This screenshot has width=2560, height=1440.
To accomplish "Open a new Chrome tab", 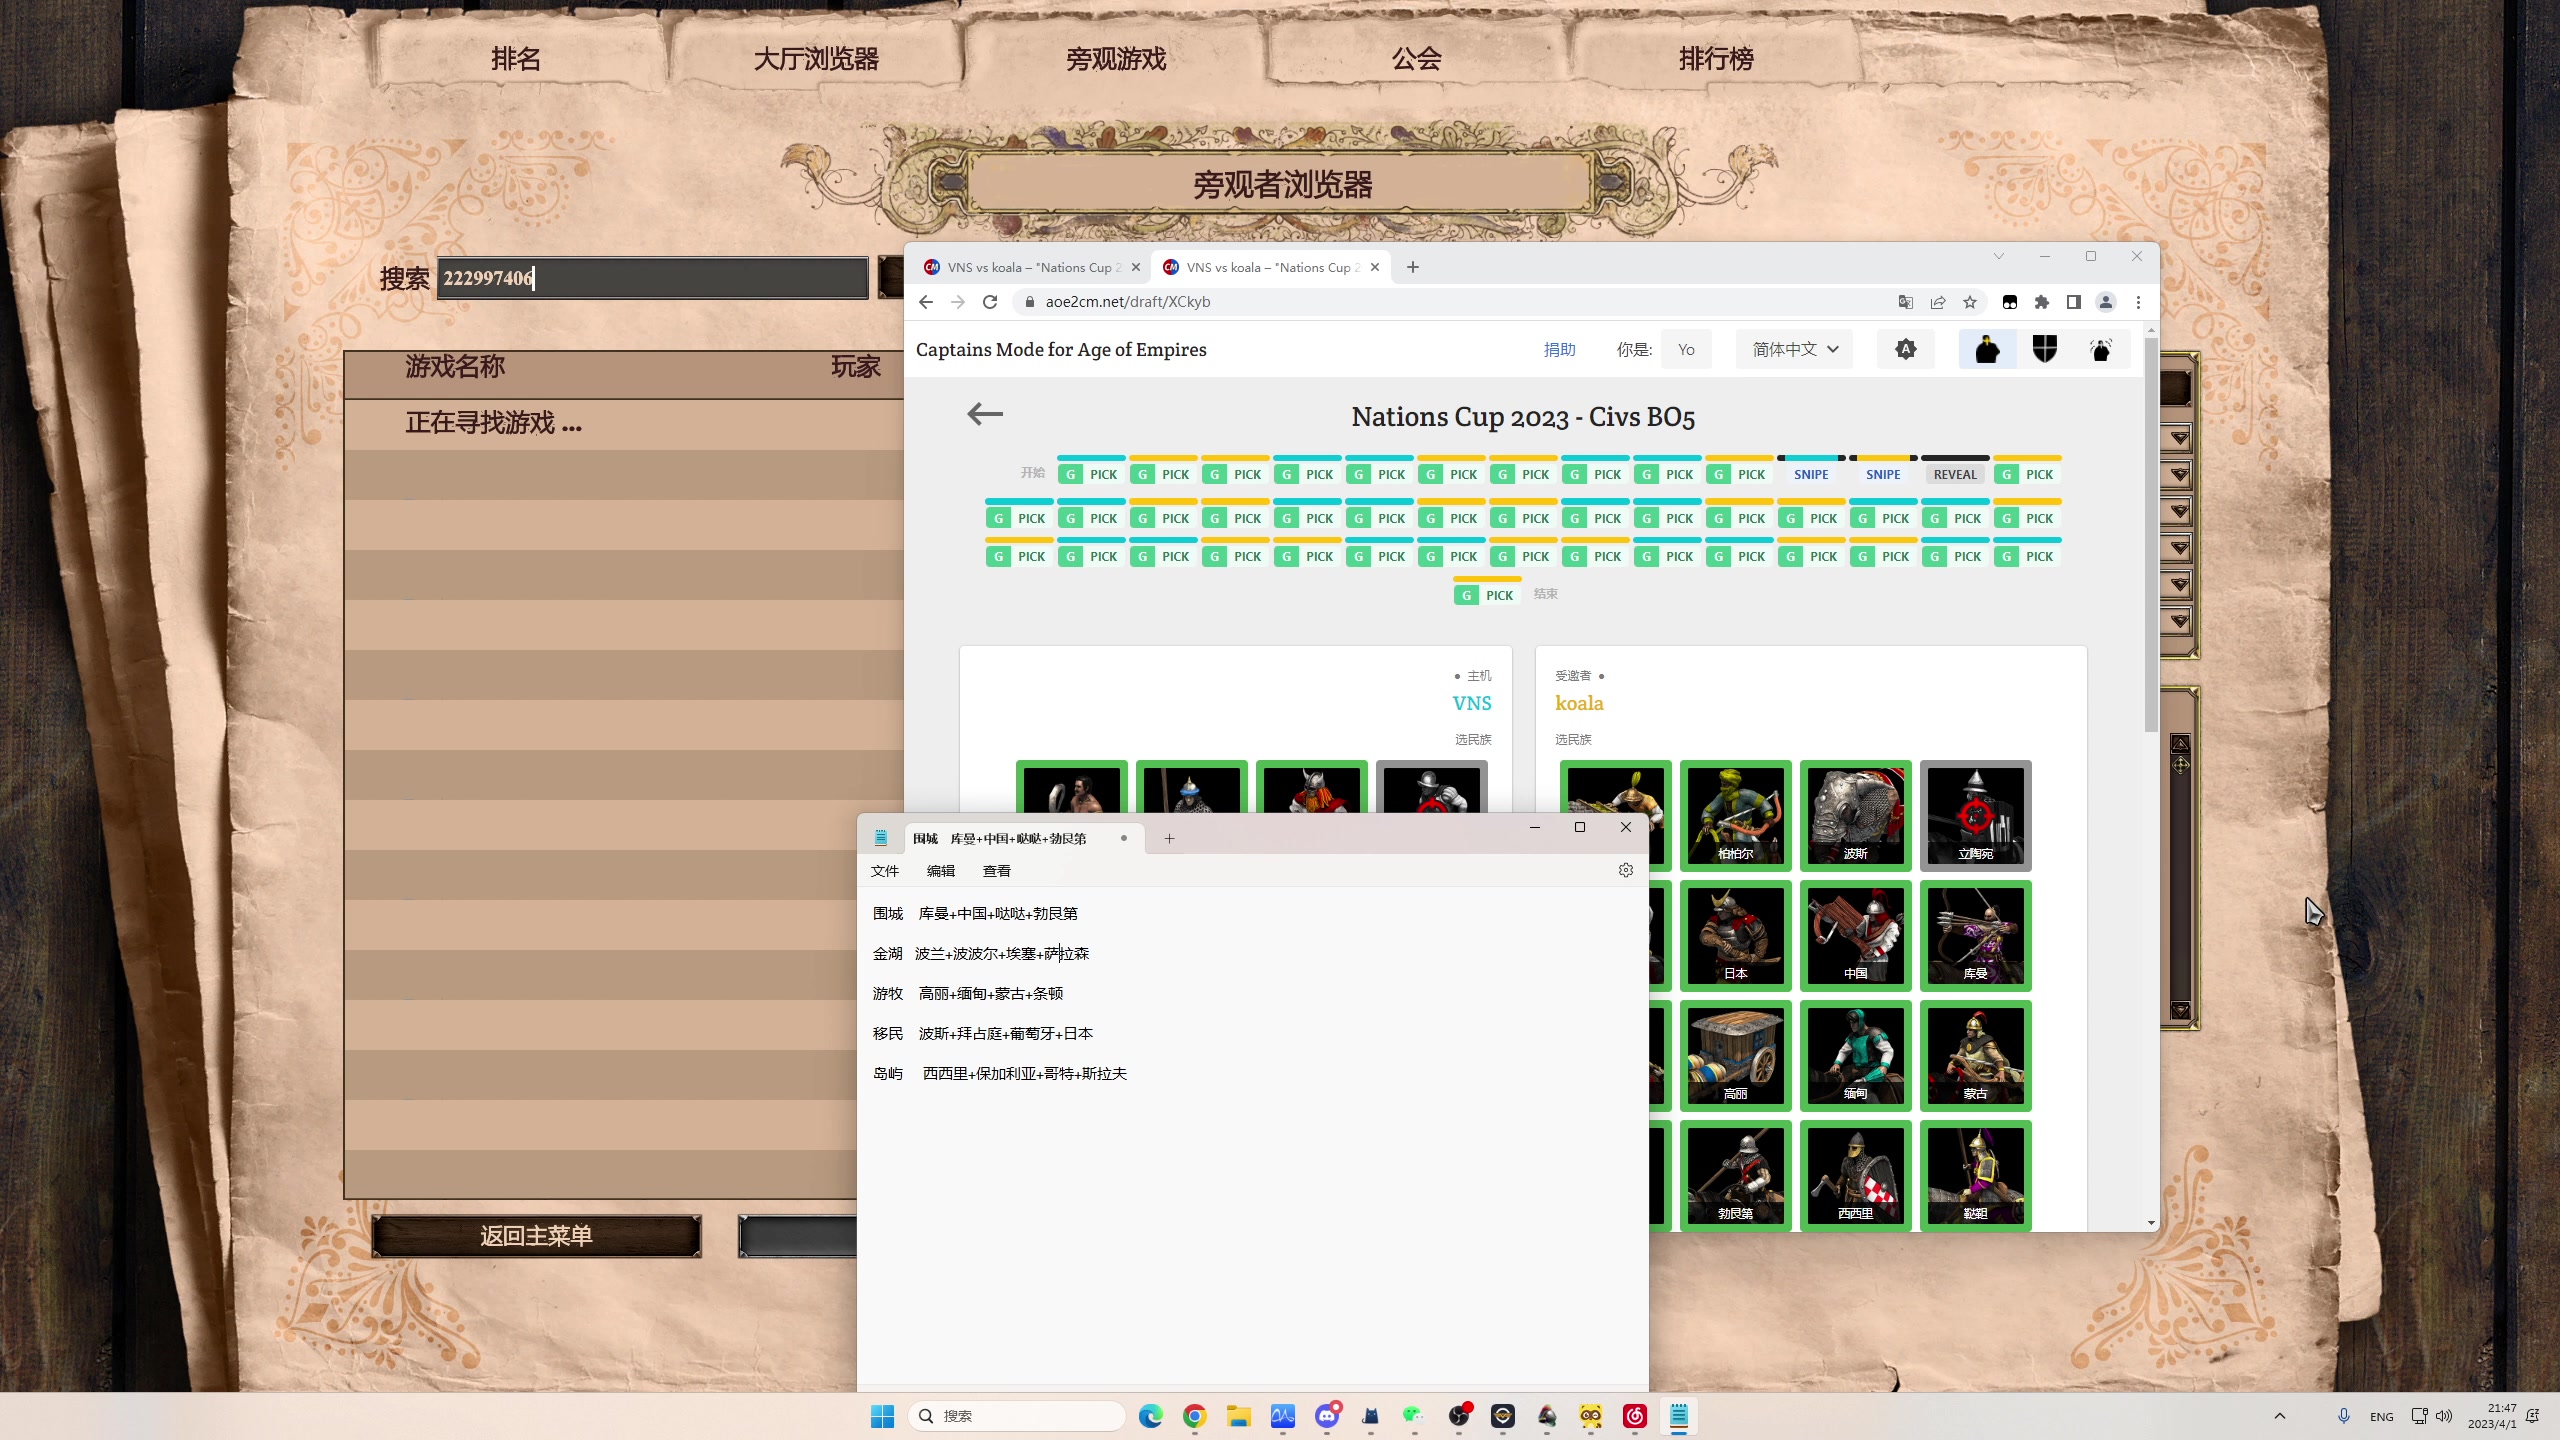I will 1413,267.
